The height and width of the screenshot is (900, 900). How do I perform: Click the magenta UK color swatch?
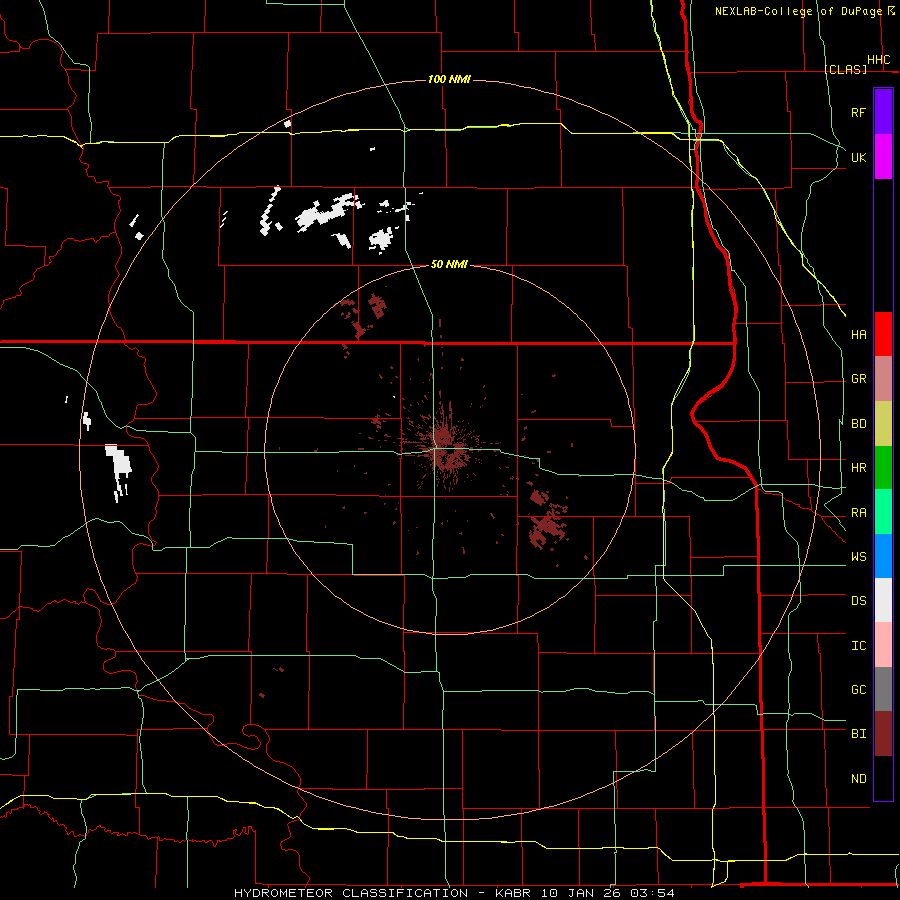(883, 157)
